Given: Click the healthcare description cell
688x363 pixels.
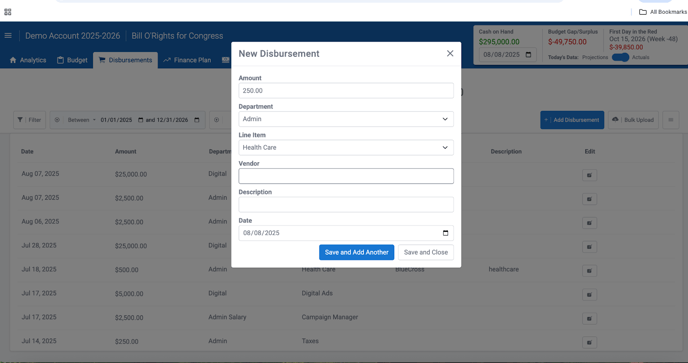Looking at the screenshot, I should click(x=503, y=269).
